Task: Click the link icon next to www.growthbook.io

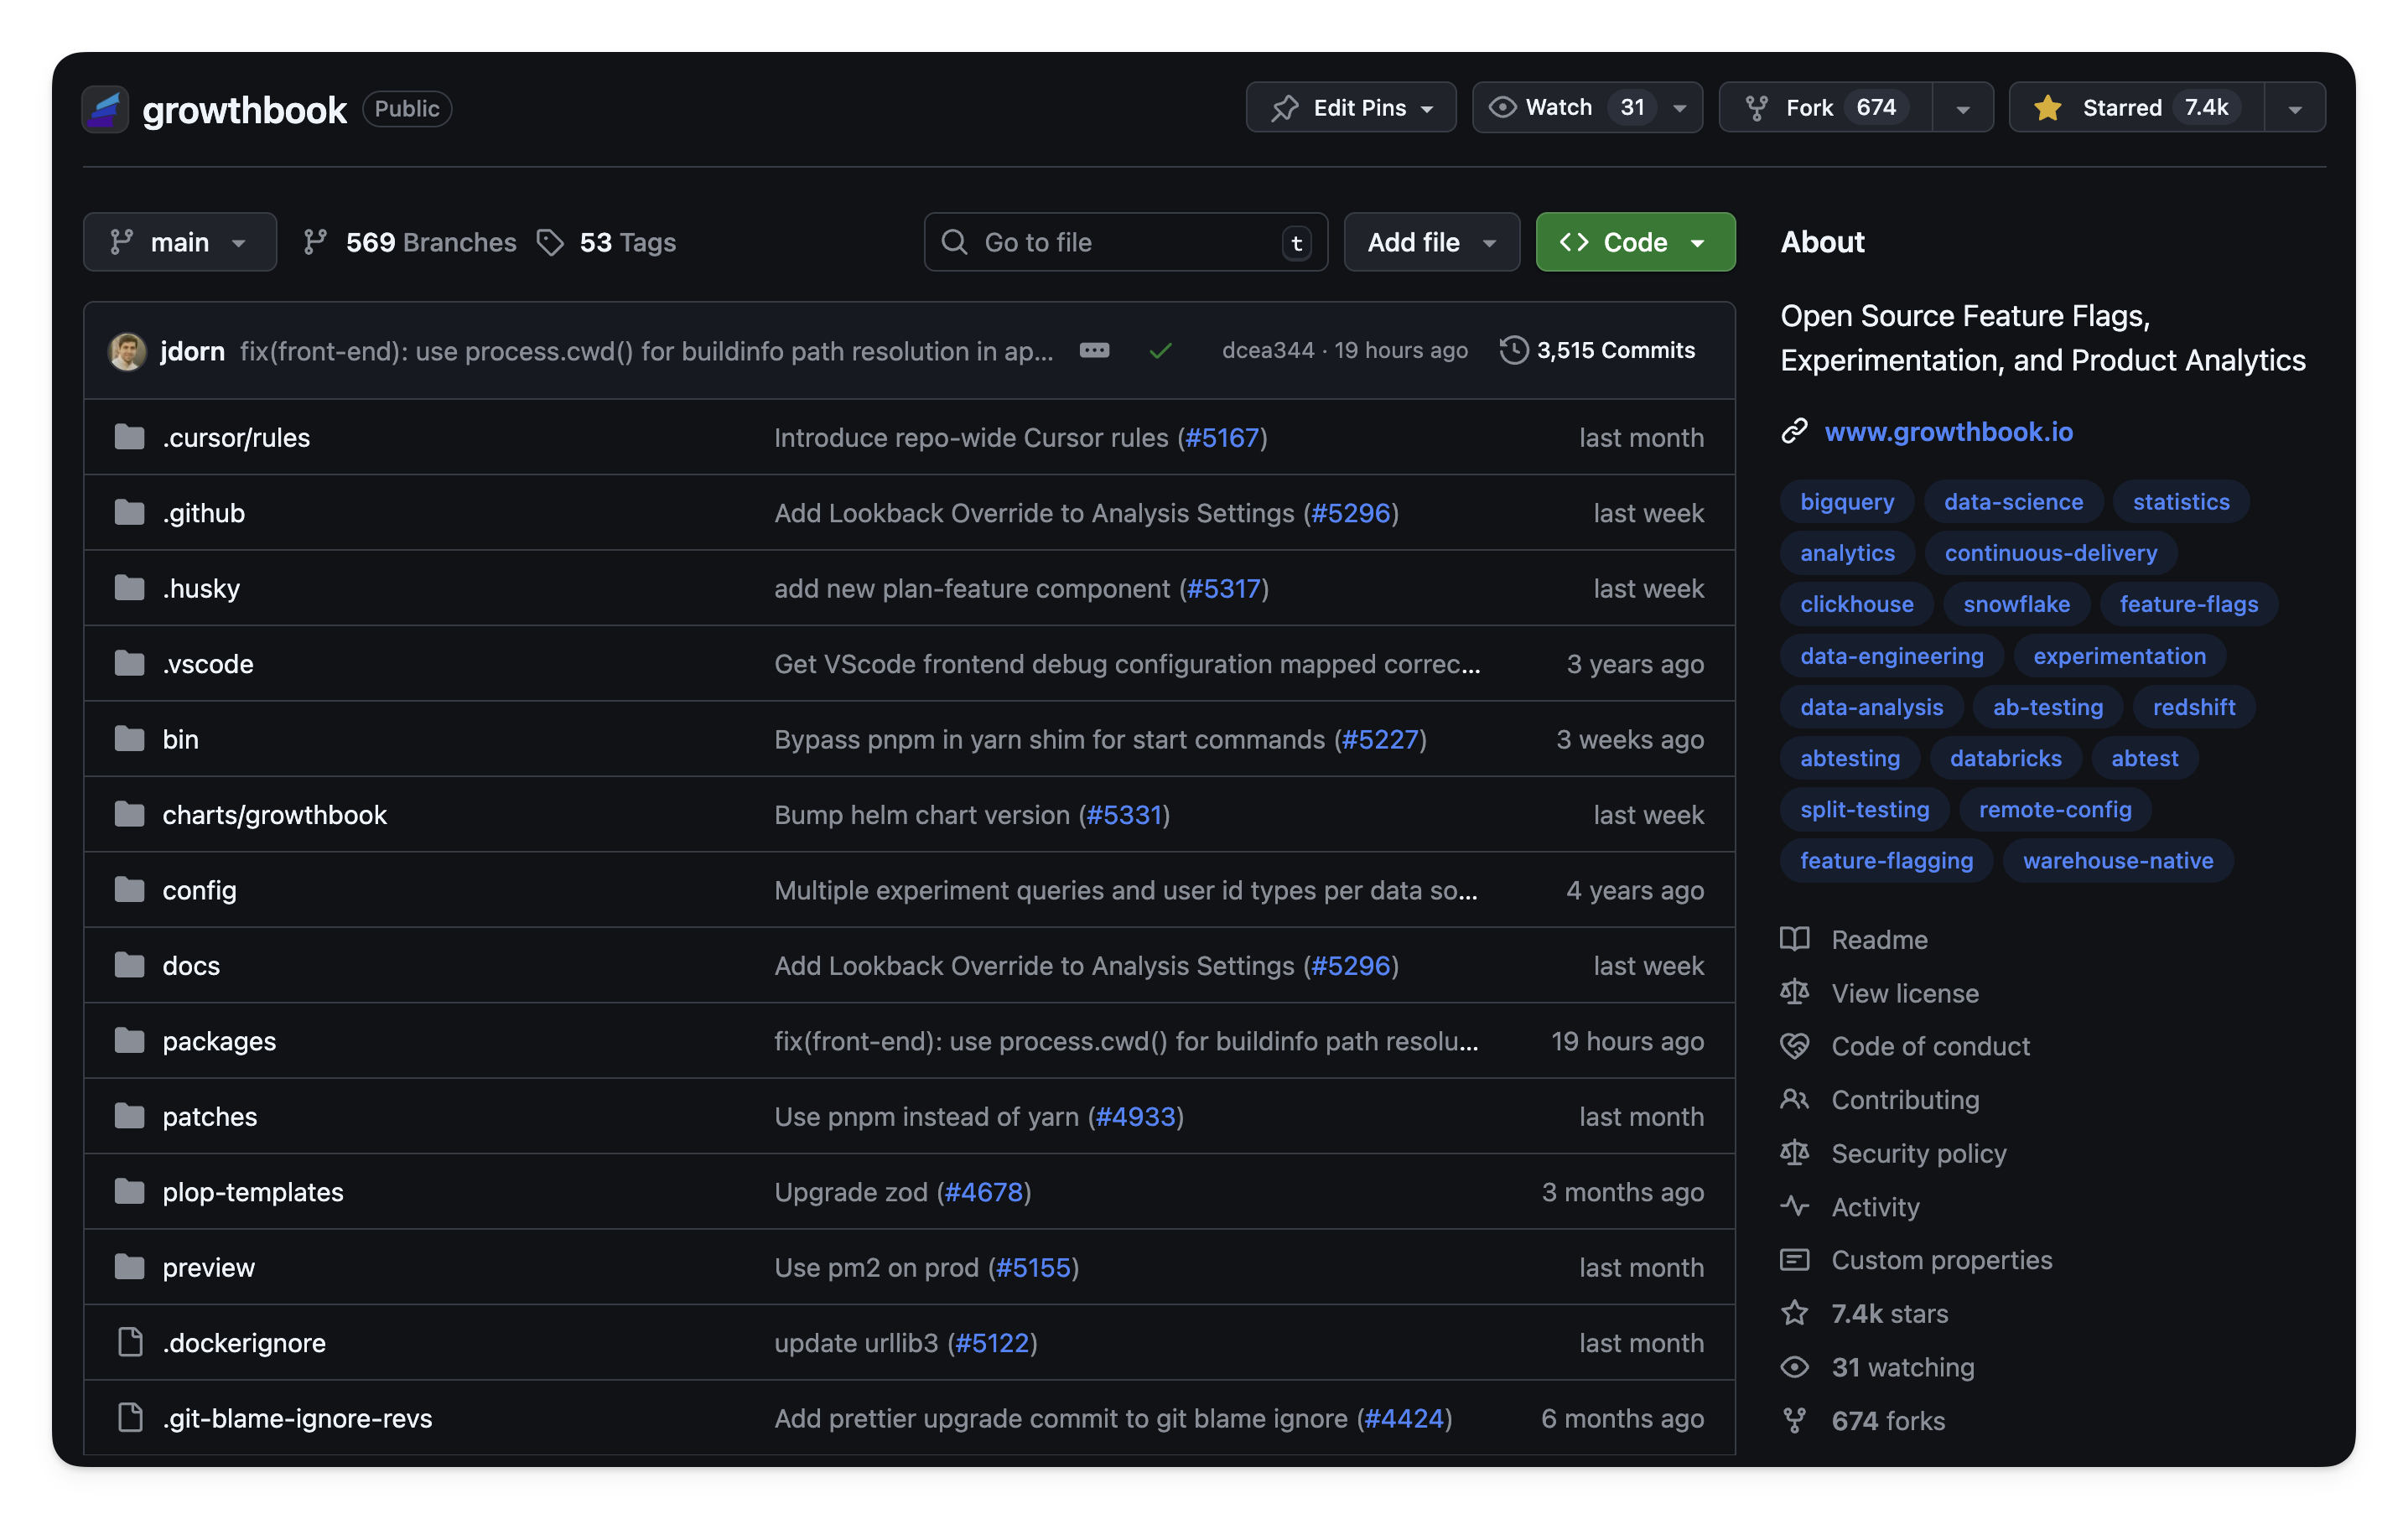Action: [x=1794, y=432]
